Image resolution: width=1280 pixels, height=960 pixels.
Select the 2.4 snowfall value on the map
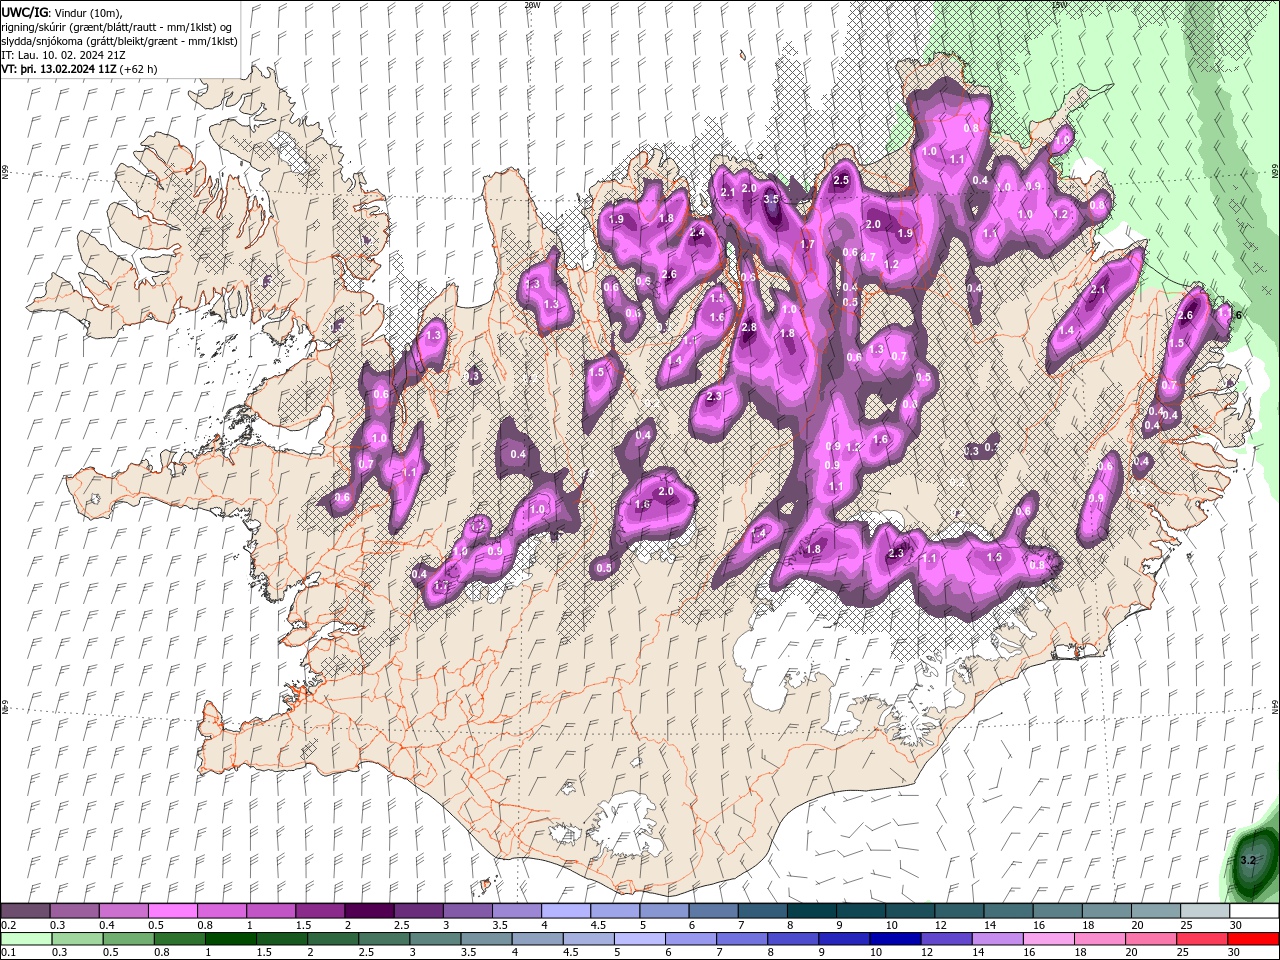698,233
